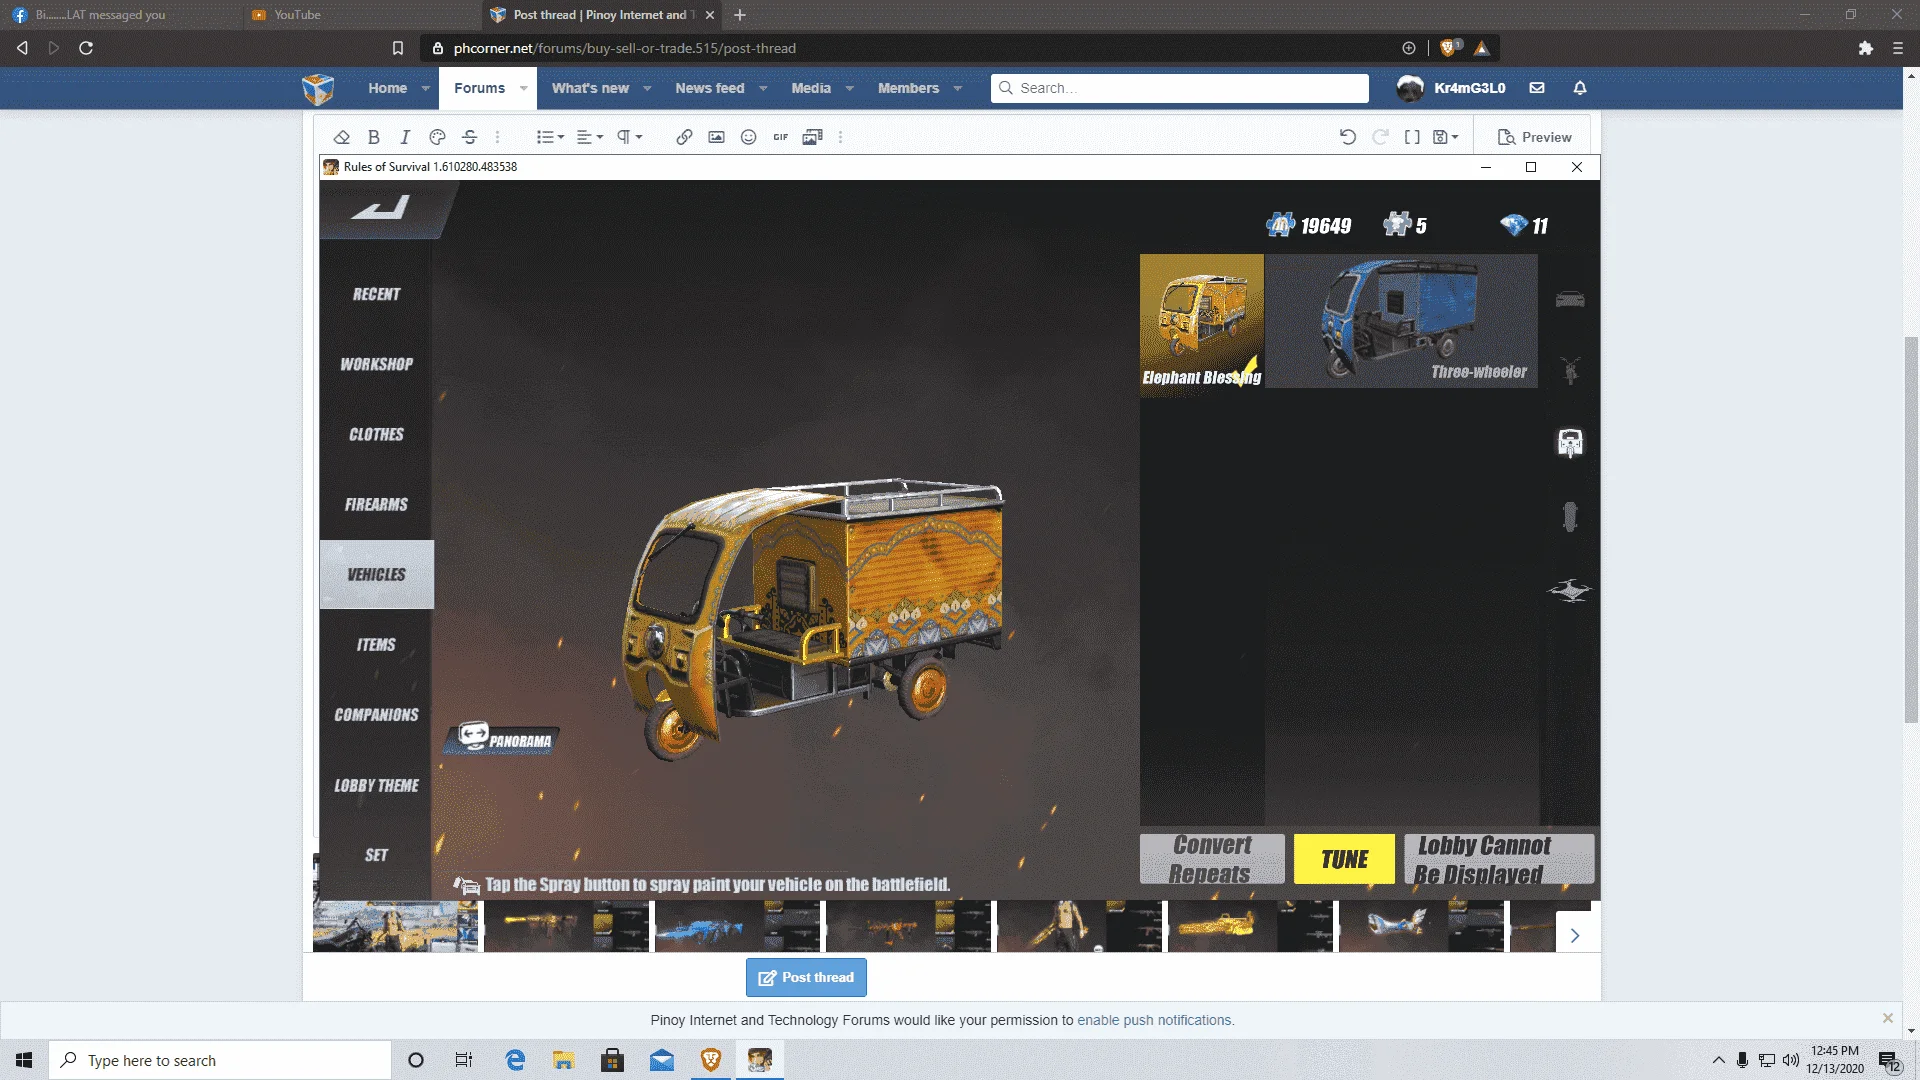
Task: Click the media gallery embed icon
Action: click(812, 137)
